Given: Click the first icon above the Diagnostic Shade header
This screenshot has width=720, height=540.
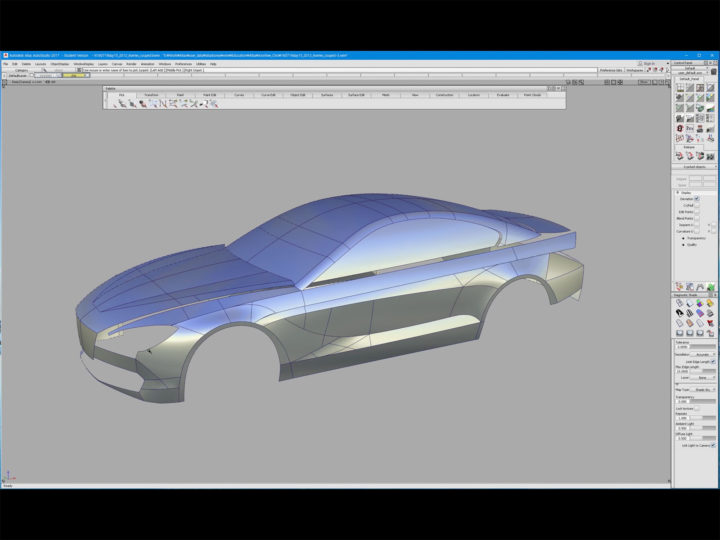Looking at the screenshot, I should pyautogui.click(x=679, y=287).
